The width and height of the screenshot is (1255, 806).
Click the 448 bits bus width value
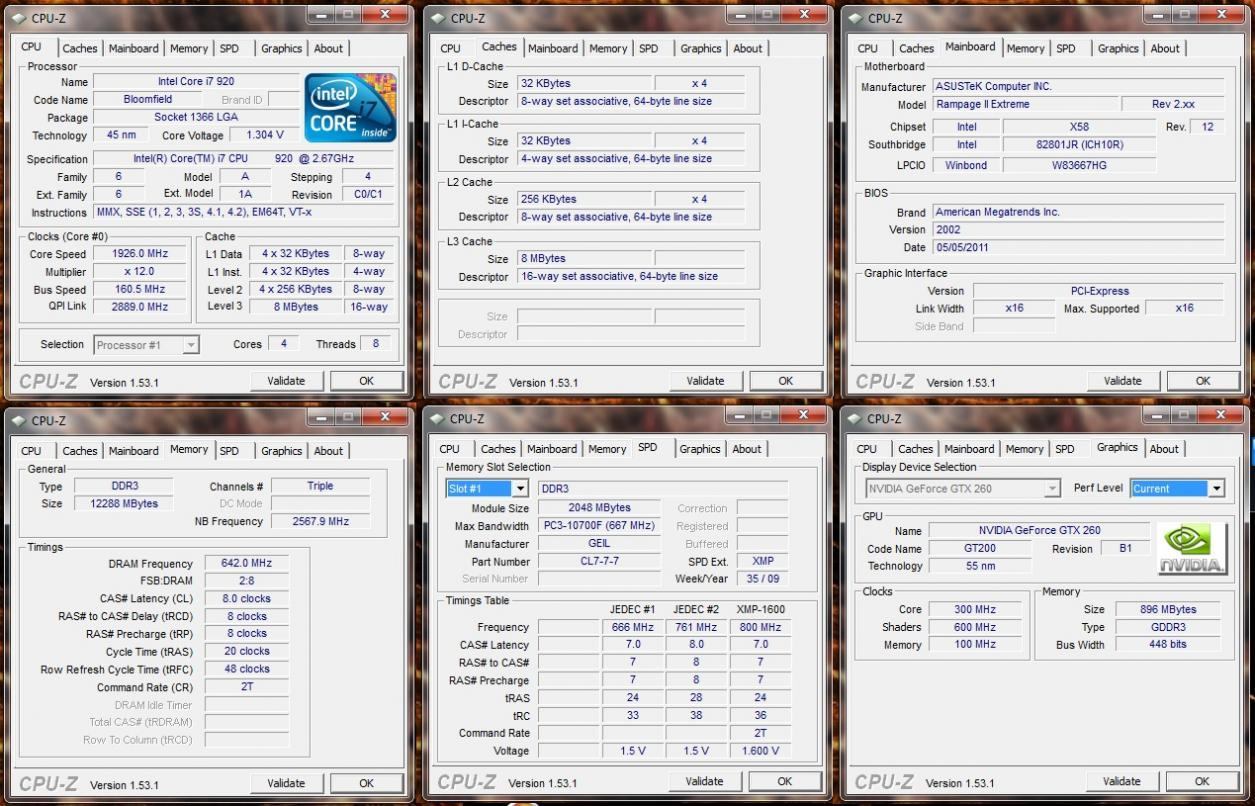1167,645
